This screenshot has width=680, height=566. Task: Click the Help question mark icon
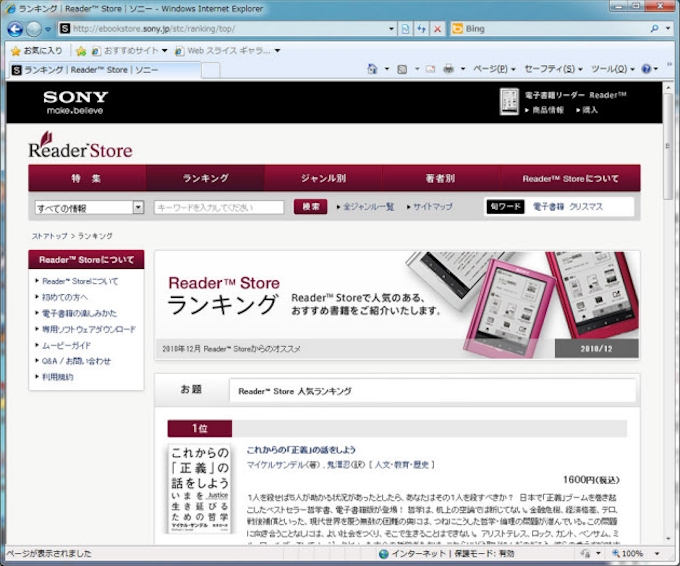647,69
